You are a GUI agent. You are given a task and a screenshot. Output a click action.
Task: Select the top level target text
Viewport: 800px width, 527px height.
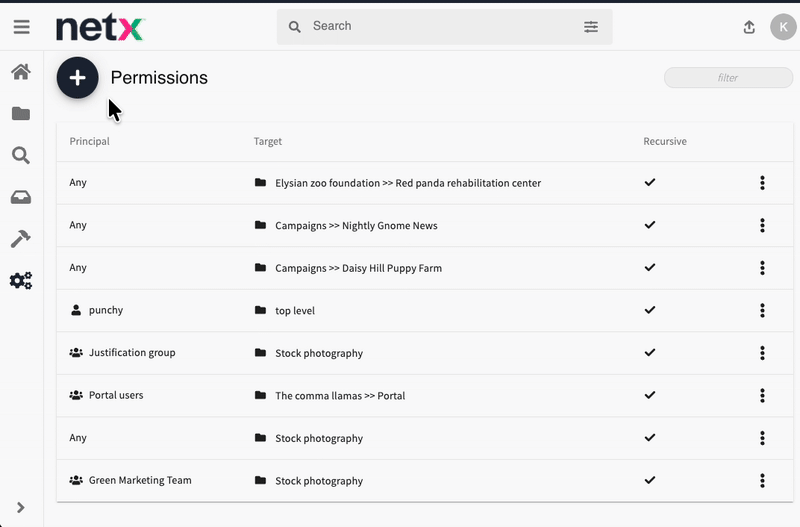(295, 311)
